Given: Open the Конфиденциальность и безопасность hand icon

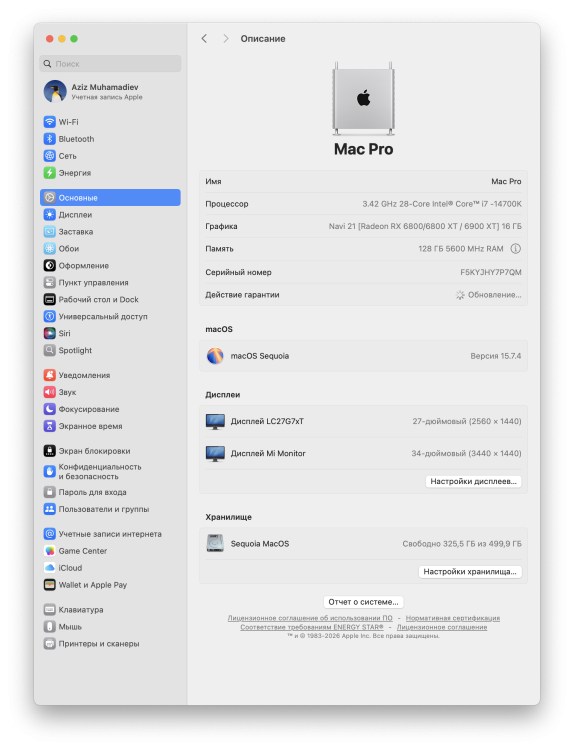Looking at the screenshot, I should (x=50, y=472).
